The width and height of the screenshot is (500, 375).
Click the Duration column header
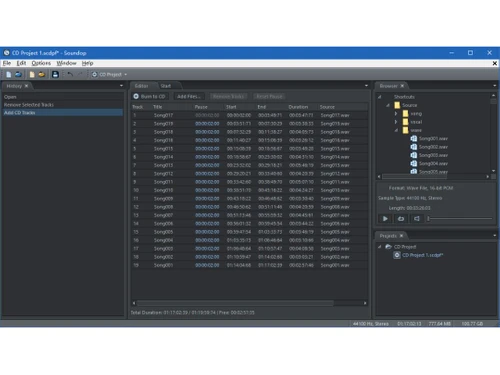tap(303, 107)
